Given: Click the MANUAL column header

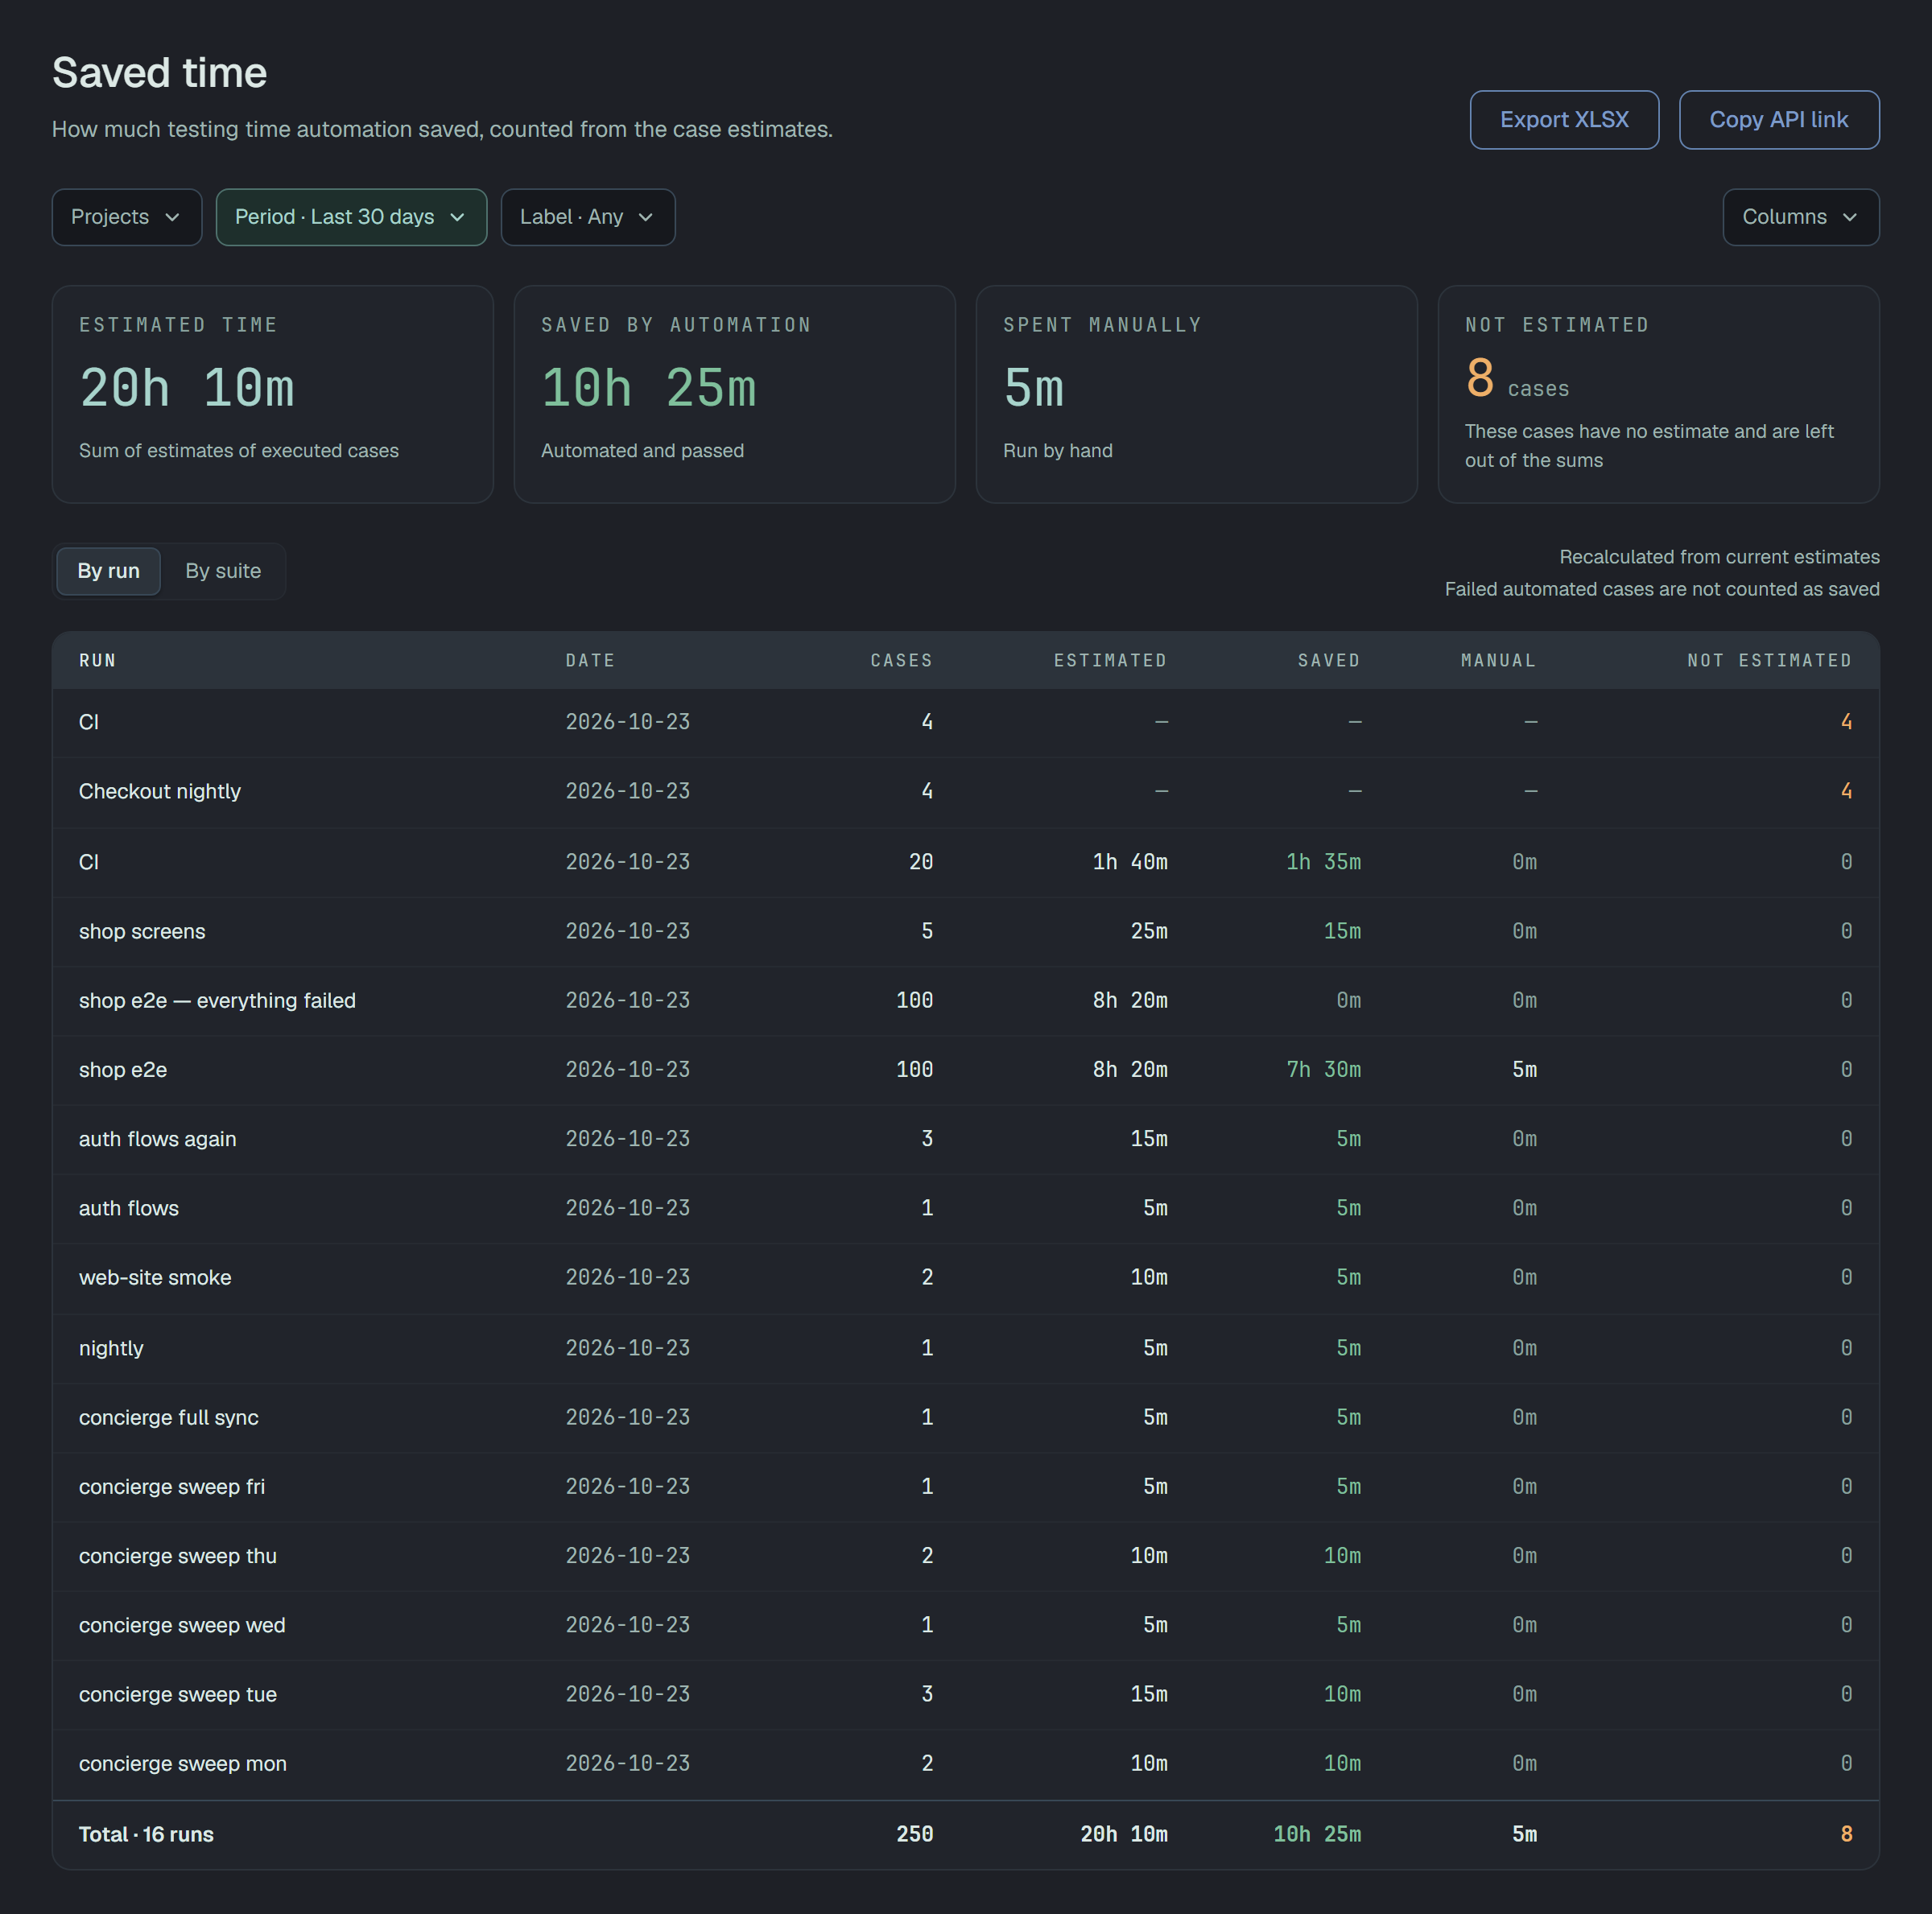Looking at the screenshot, I should coord(1498,660).
